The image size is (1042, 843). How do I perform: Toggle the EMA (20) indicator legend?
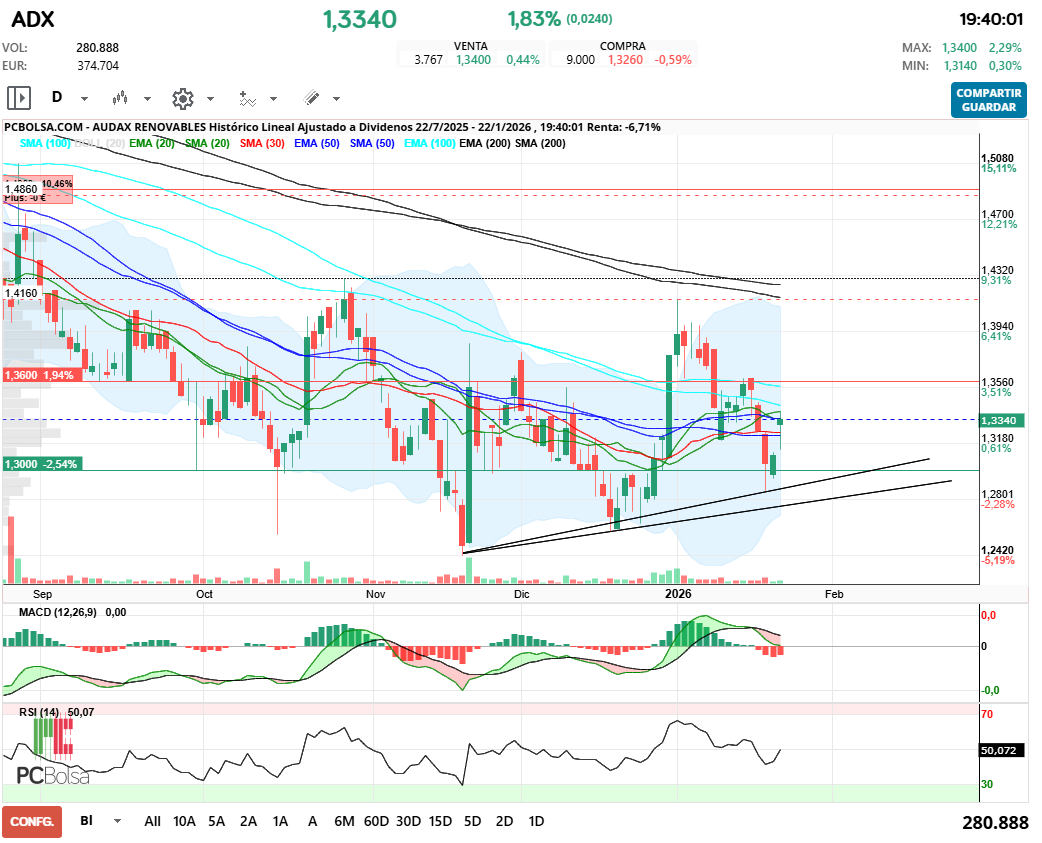pyautogui.click(x=153, y=144)
